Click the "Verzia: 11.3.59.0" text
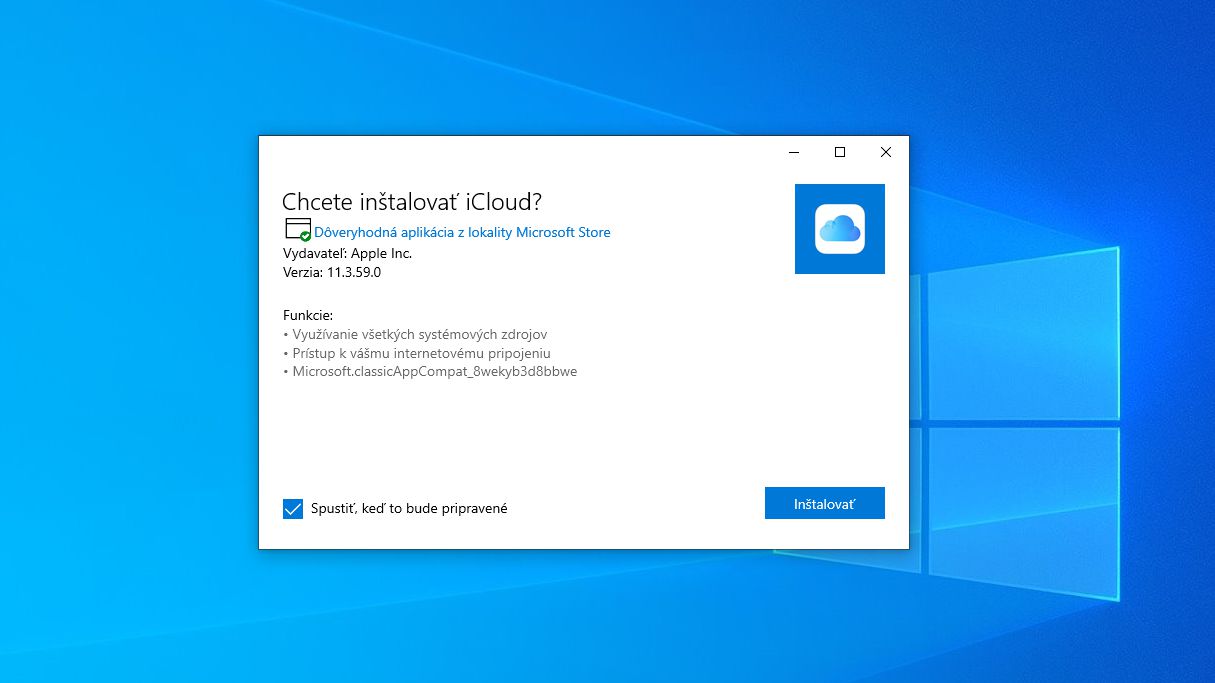1215x683 pixels. pyautogui.click(x=332, y=272)
